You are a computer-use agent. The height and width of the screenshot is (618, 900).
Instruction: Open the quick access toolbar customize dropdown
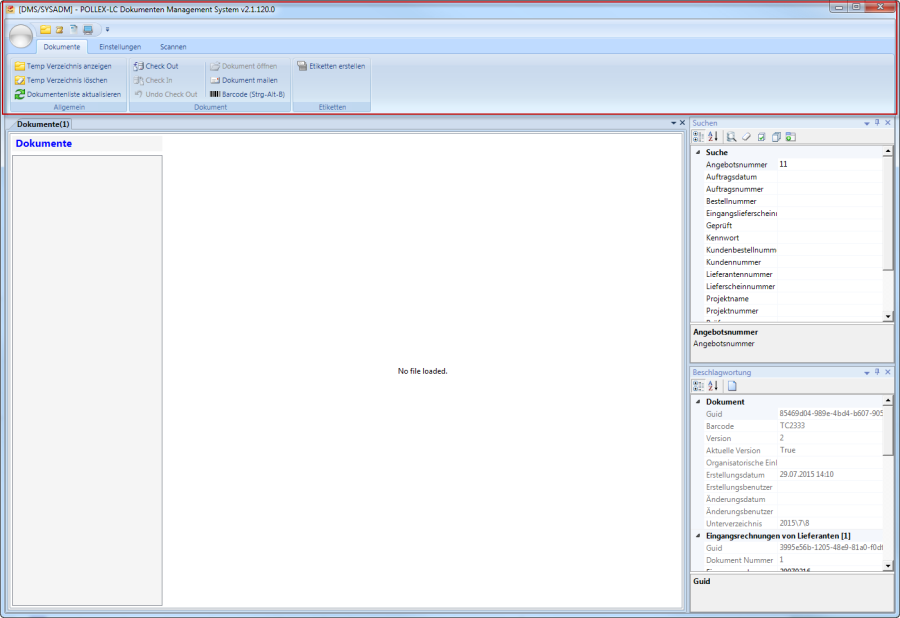pos(107,30)
